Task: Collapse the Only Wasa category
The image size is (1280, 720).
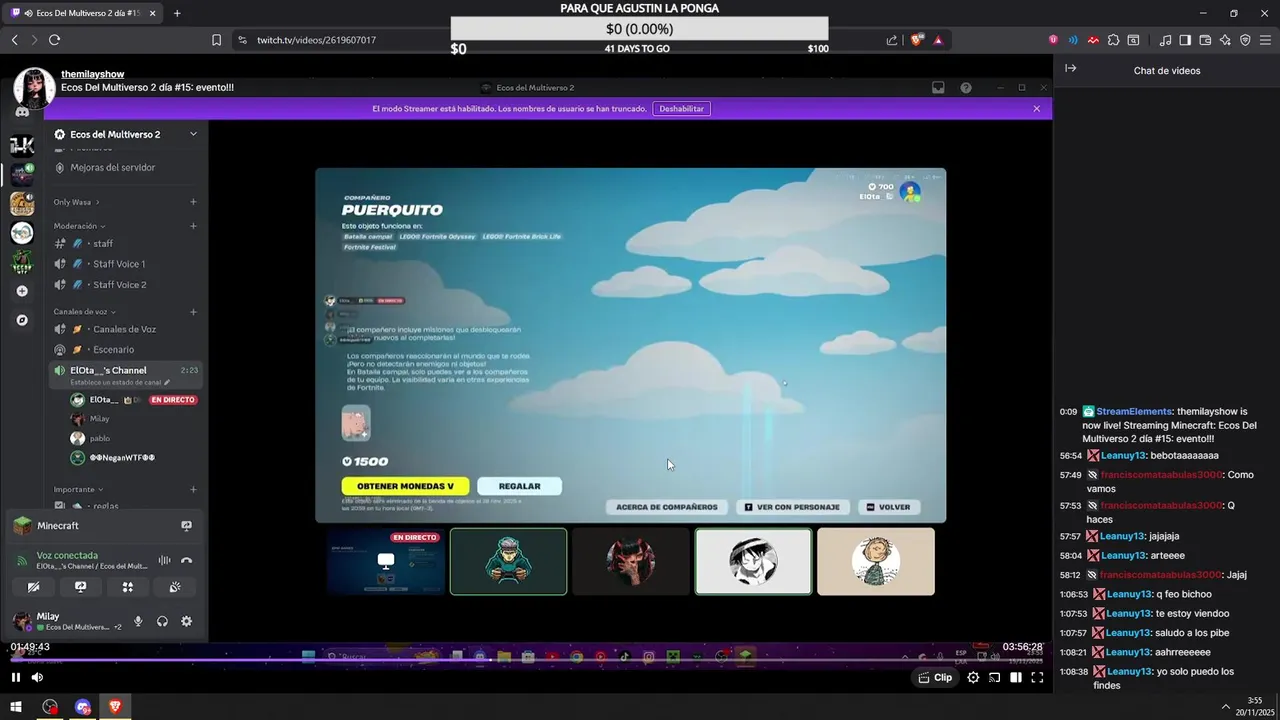Action: pyautogui.click(x=76, y=202)
